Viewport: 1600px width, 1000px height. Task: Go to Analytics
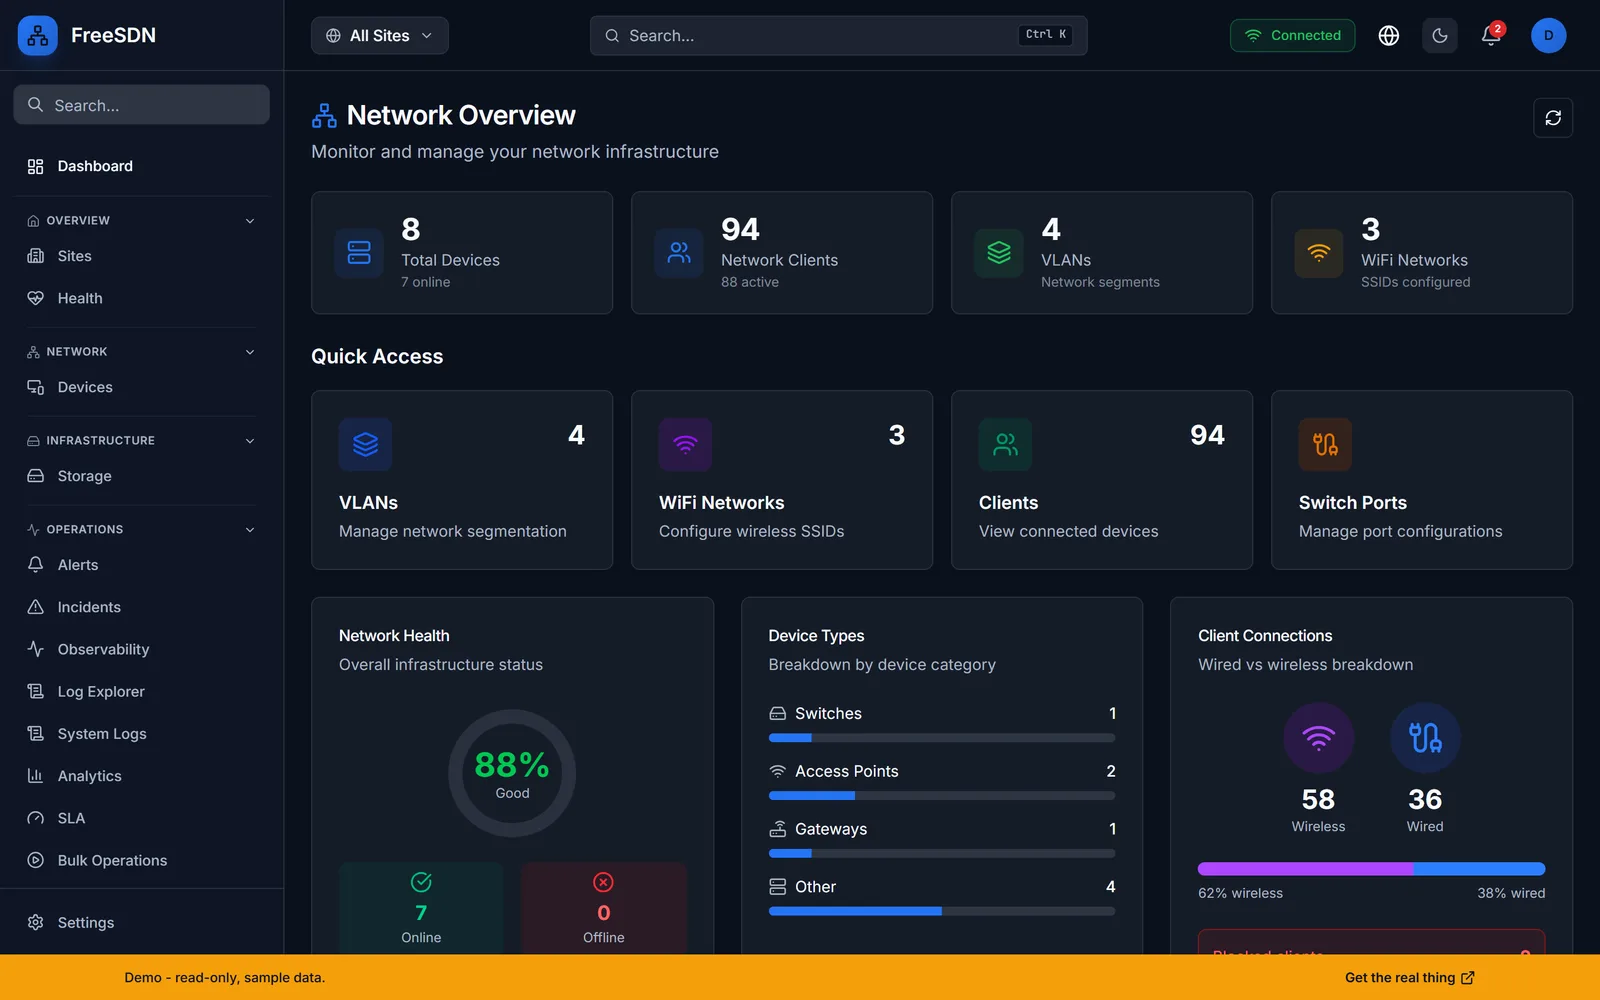point(141,776)
